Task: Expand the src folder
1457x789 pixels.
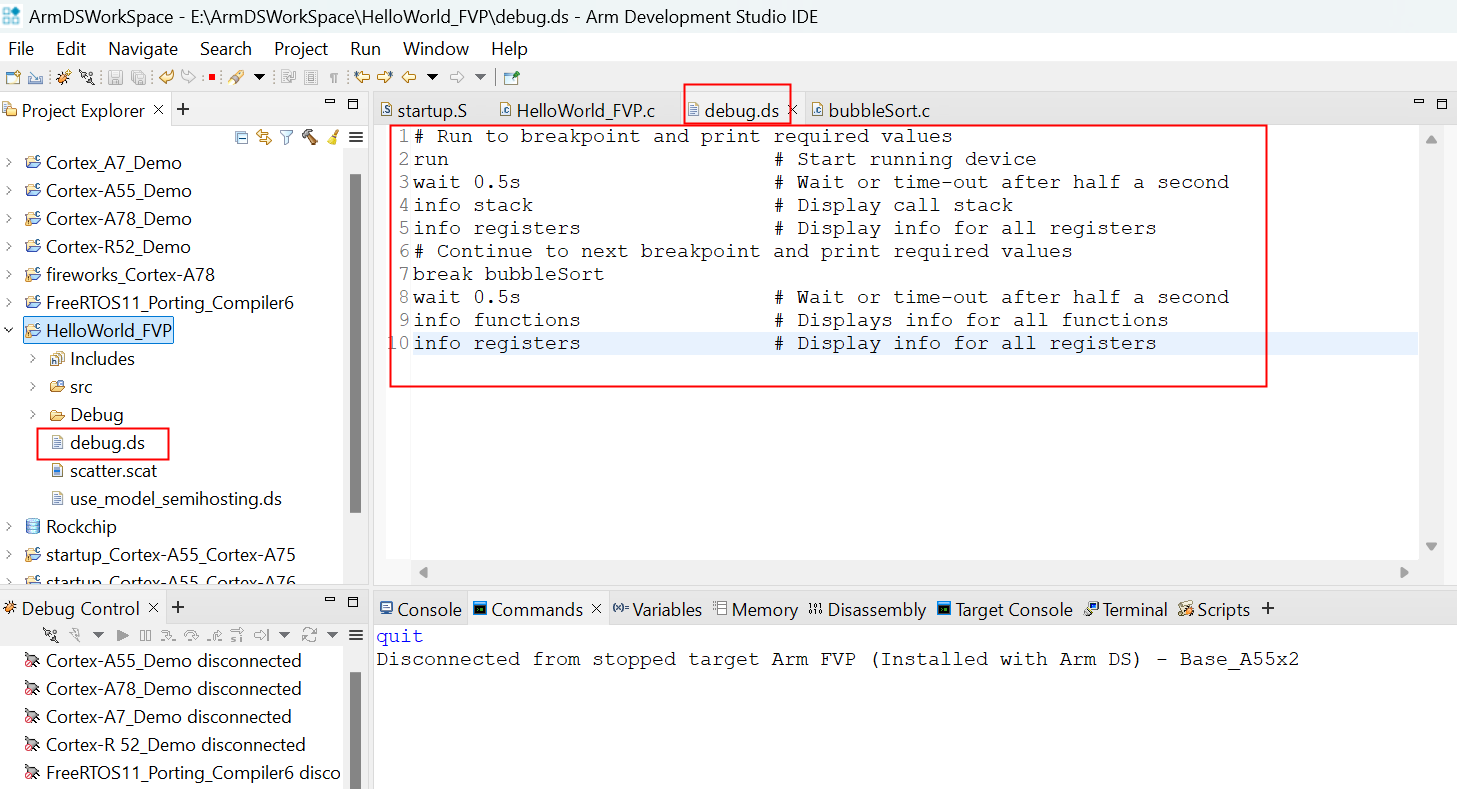Action: pos(32,387)
